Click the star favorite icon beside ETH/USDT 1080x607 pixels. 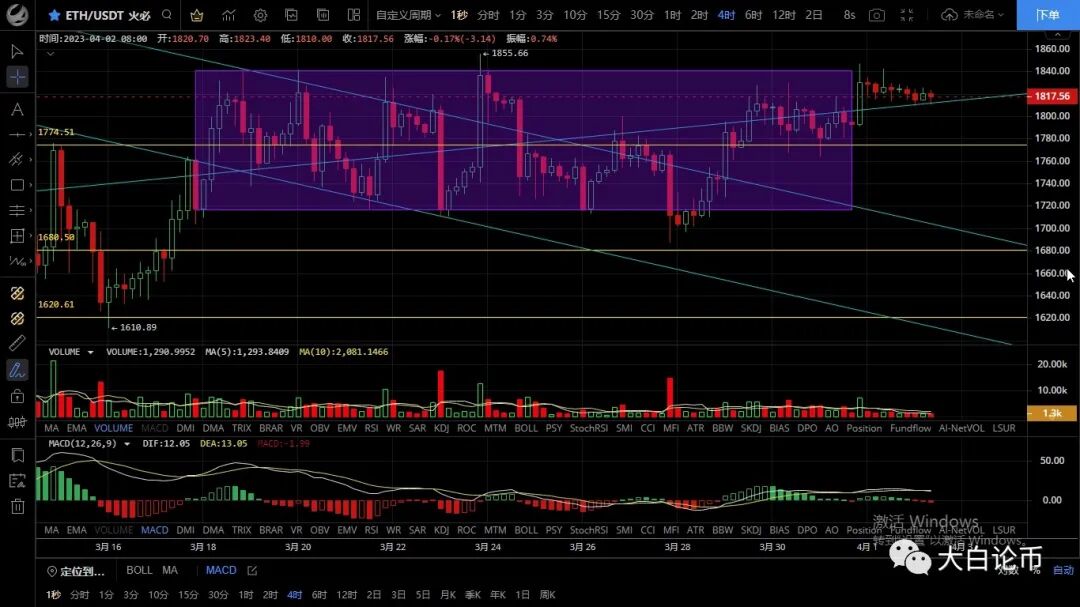pos(54,14)
